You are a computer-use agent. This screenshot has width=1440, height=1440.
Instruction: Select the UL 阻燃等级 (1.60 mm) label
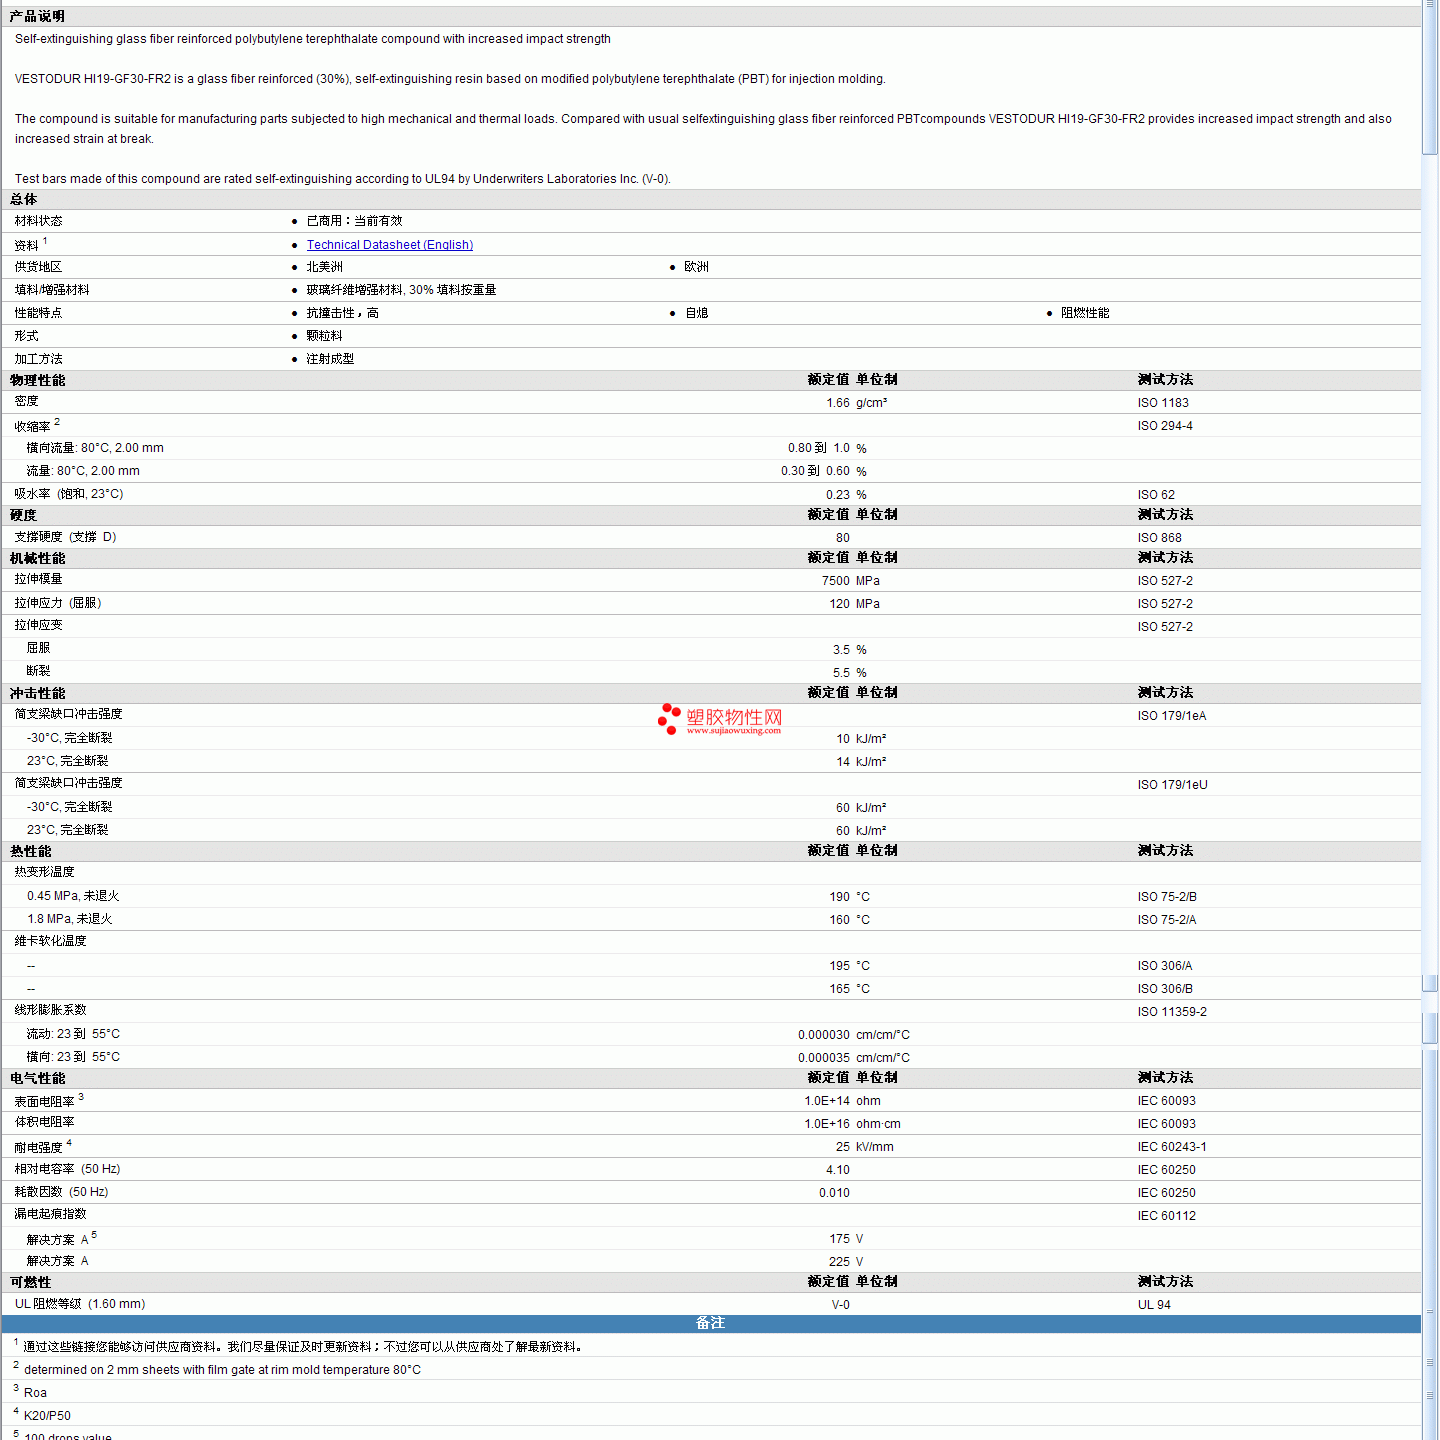pos(80,1304)
